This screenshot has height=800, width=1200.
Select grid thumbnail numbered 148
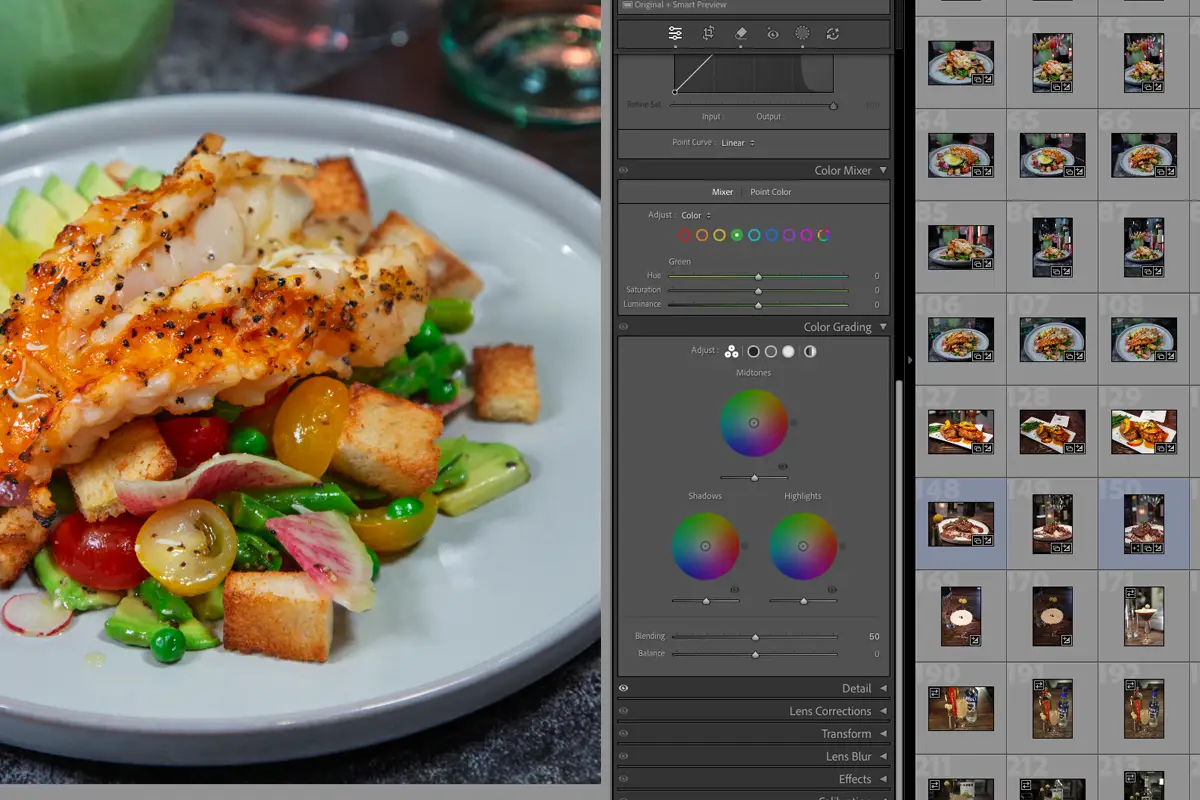coord(961,524)
